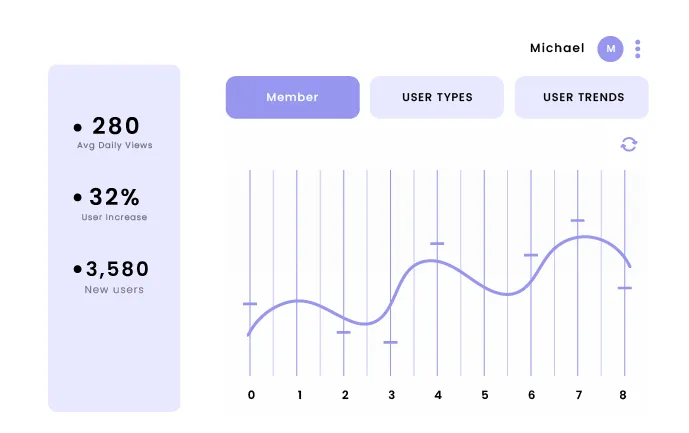Click the x-axis label 4
Viewport: 689px width, 433px height.
[x=438, y=395]
